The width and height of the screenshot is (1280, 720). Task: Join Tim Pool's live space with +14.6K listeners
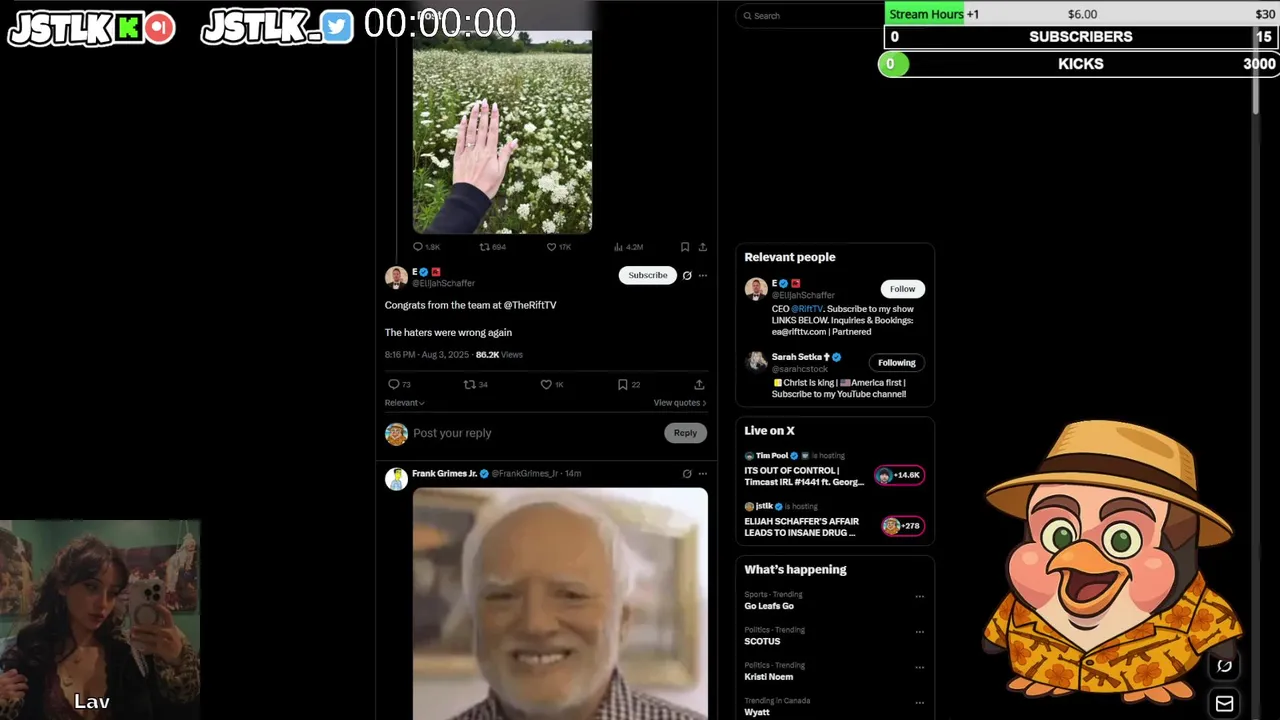tap(899, 475)
